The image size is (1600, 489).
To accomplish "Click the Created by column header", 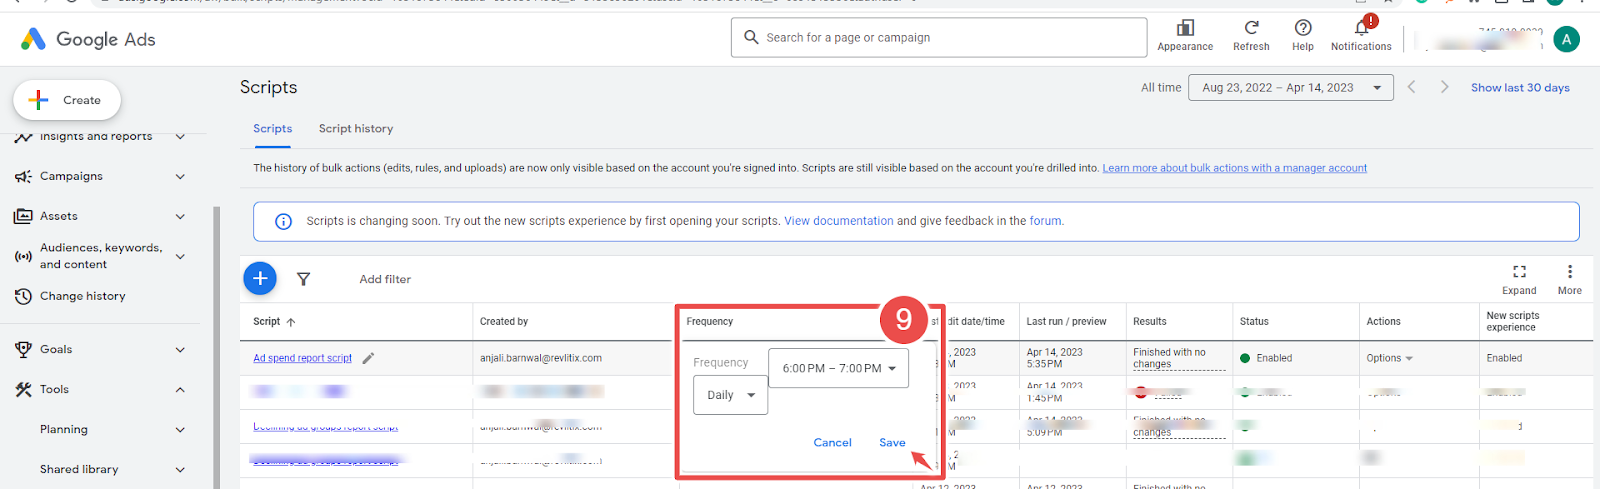I will (504, 322).
